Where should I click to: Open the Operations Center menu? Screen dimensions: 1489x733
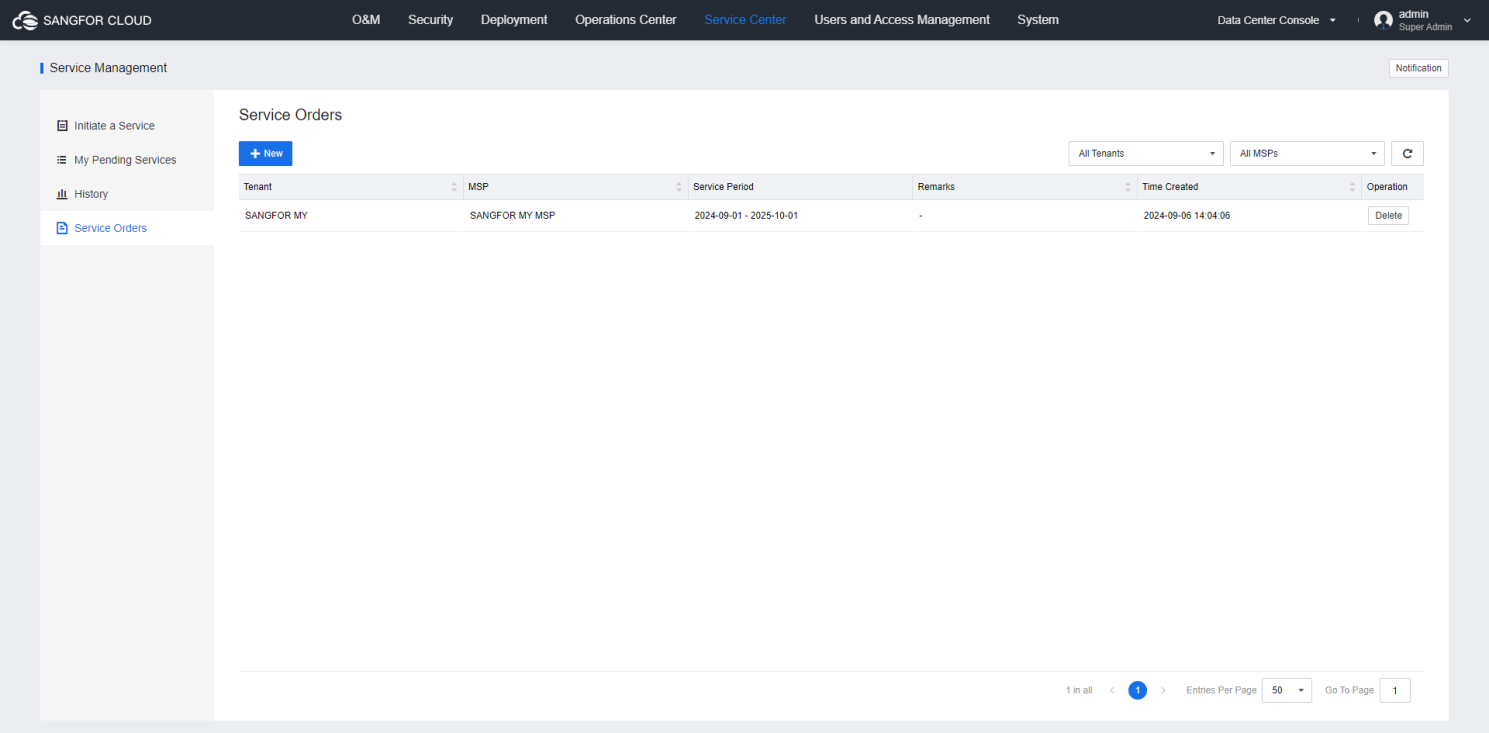(626, 20)
